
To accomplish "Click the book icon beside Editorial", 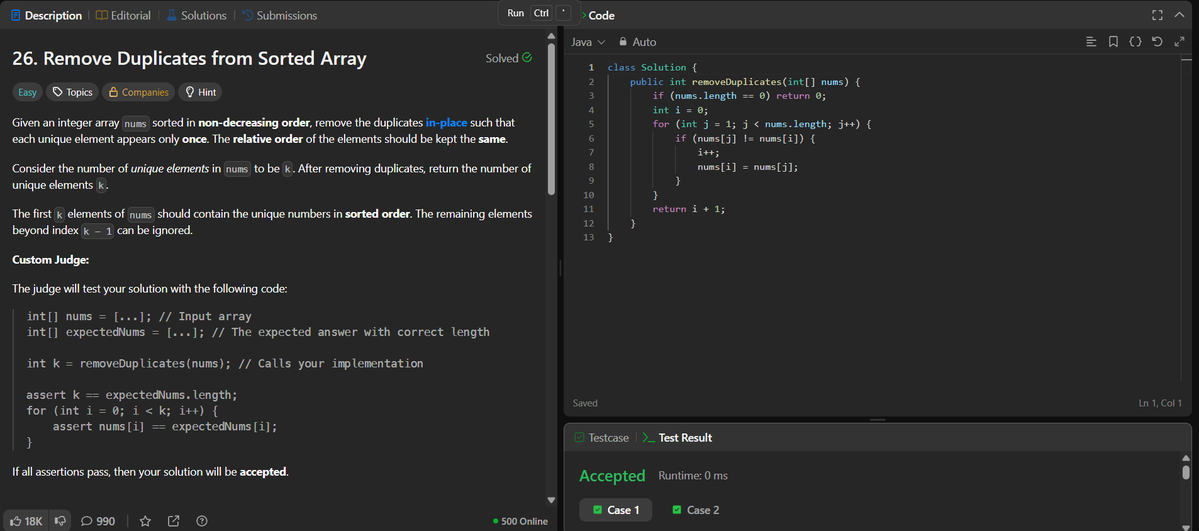I will click(102, 15).
